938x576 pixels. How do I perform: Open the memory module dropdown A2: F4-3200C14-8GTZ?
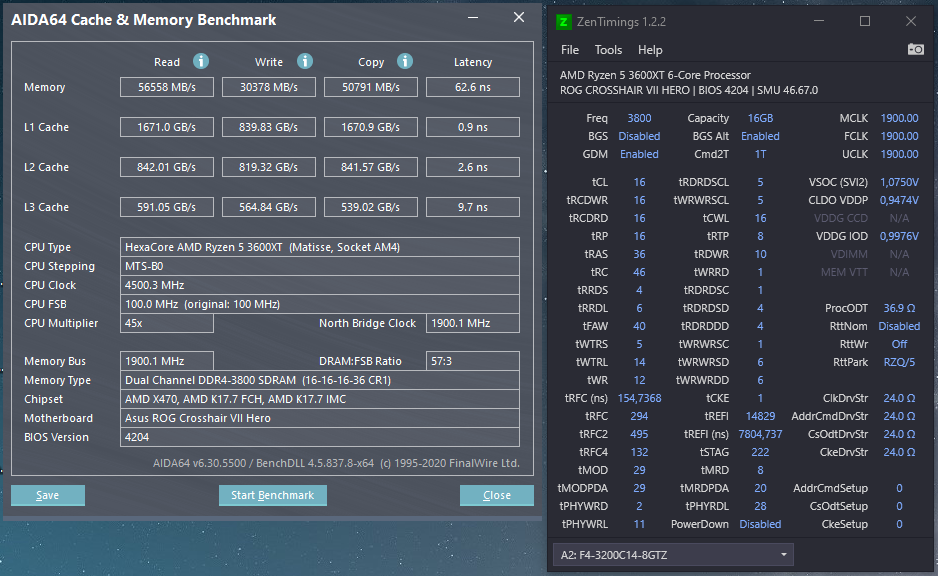[673, 555]
